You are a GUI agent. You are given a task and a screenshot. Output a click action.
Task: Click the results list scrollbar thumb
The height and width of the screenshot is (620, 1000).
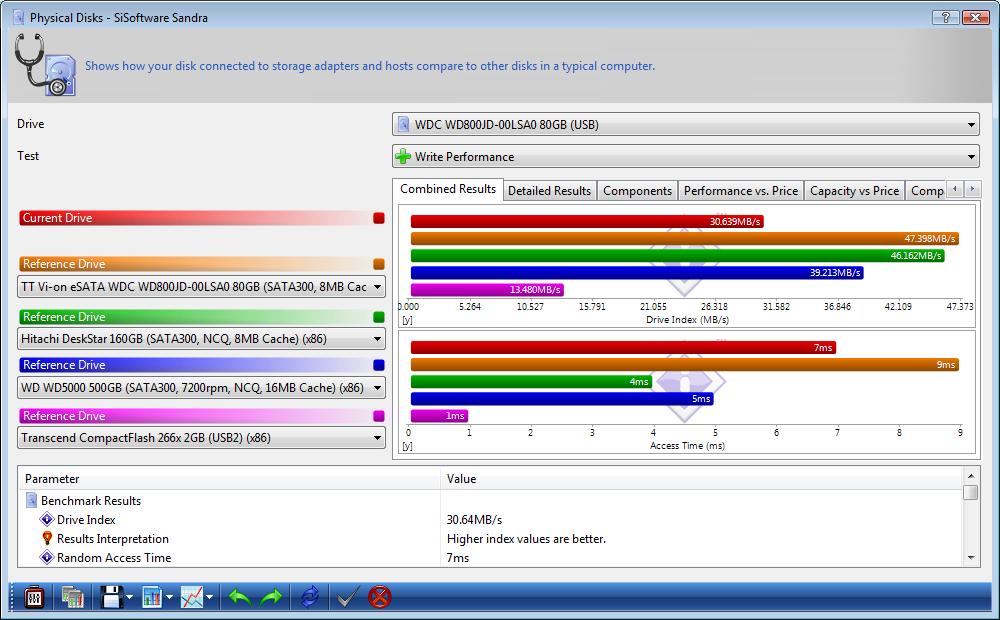(971, 492)
